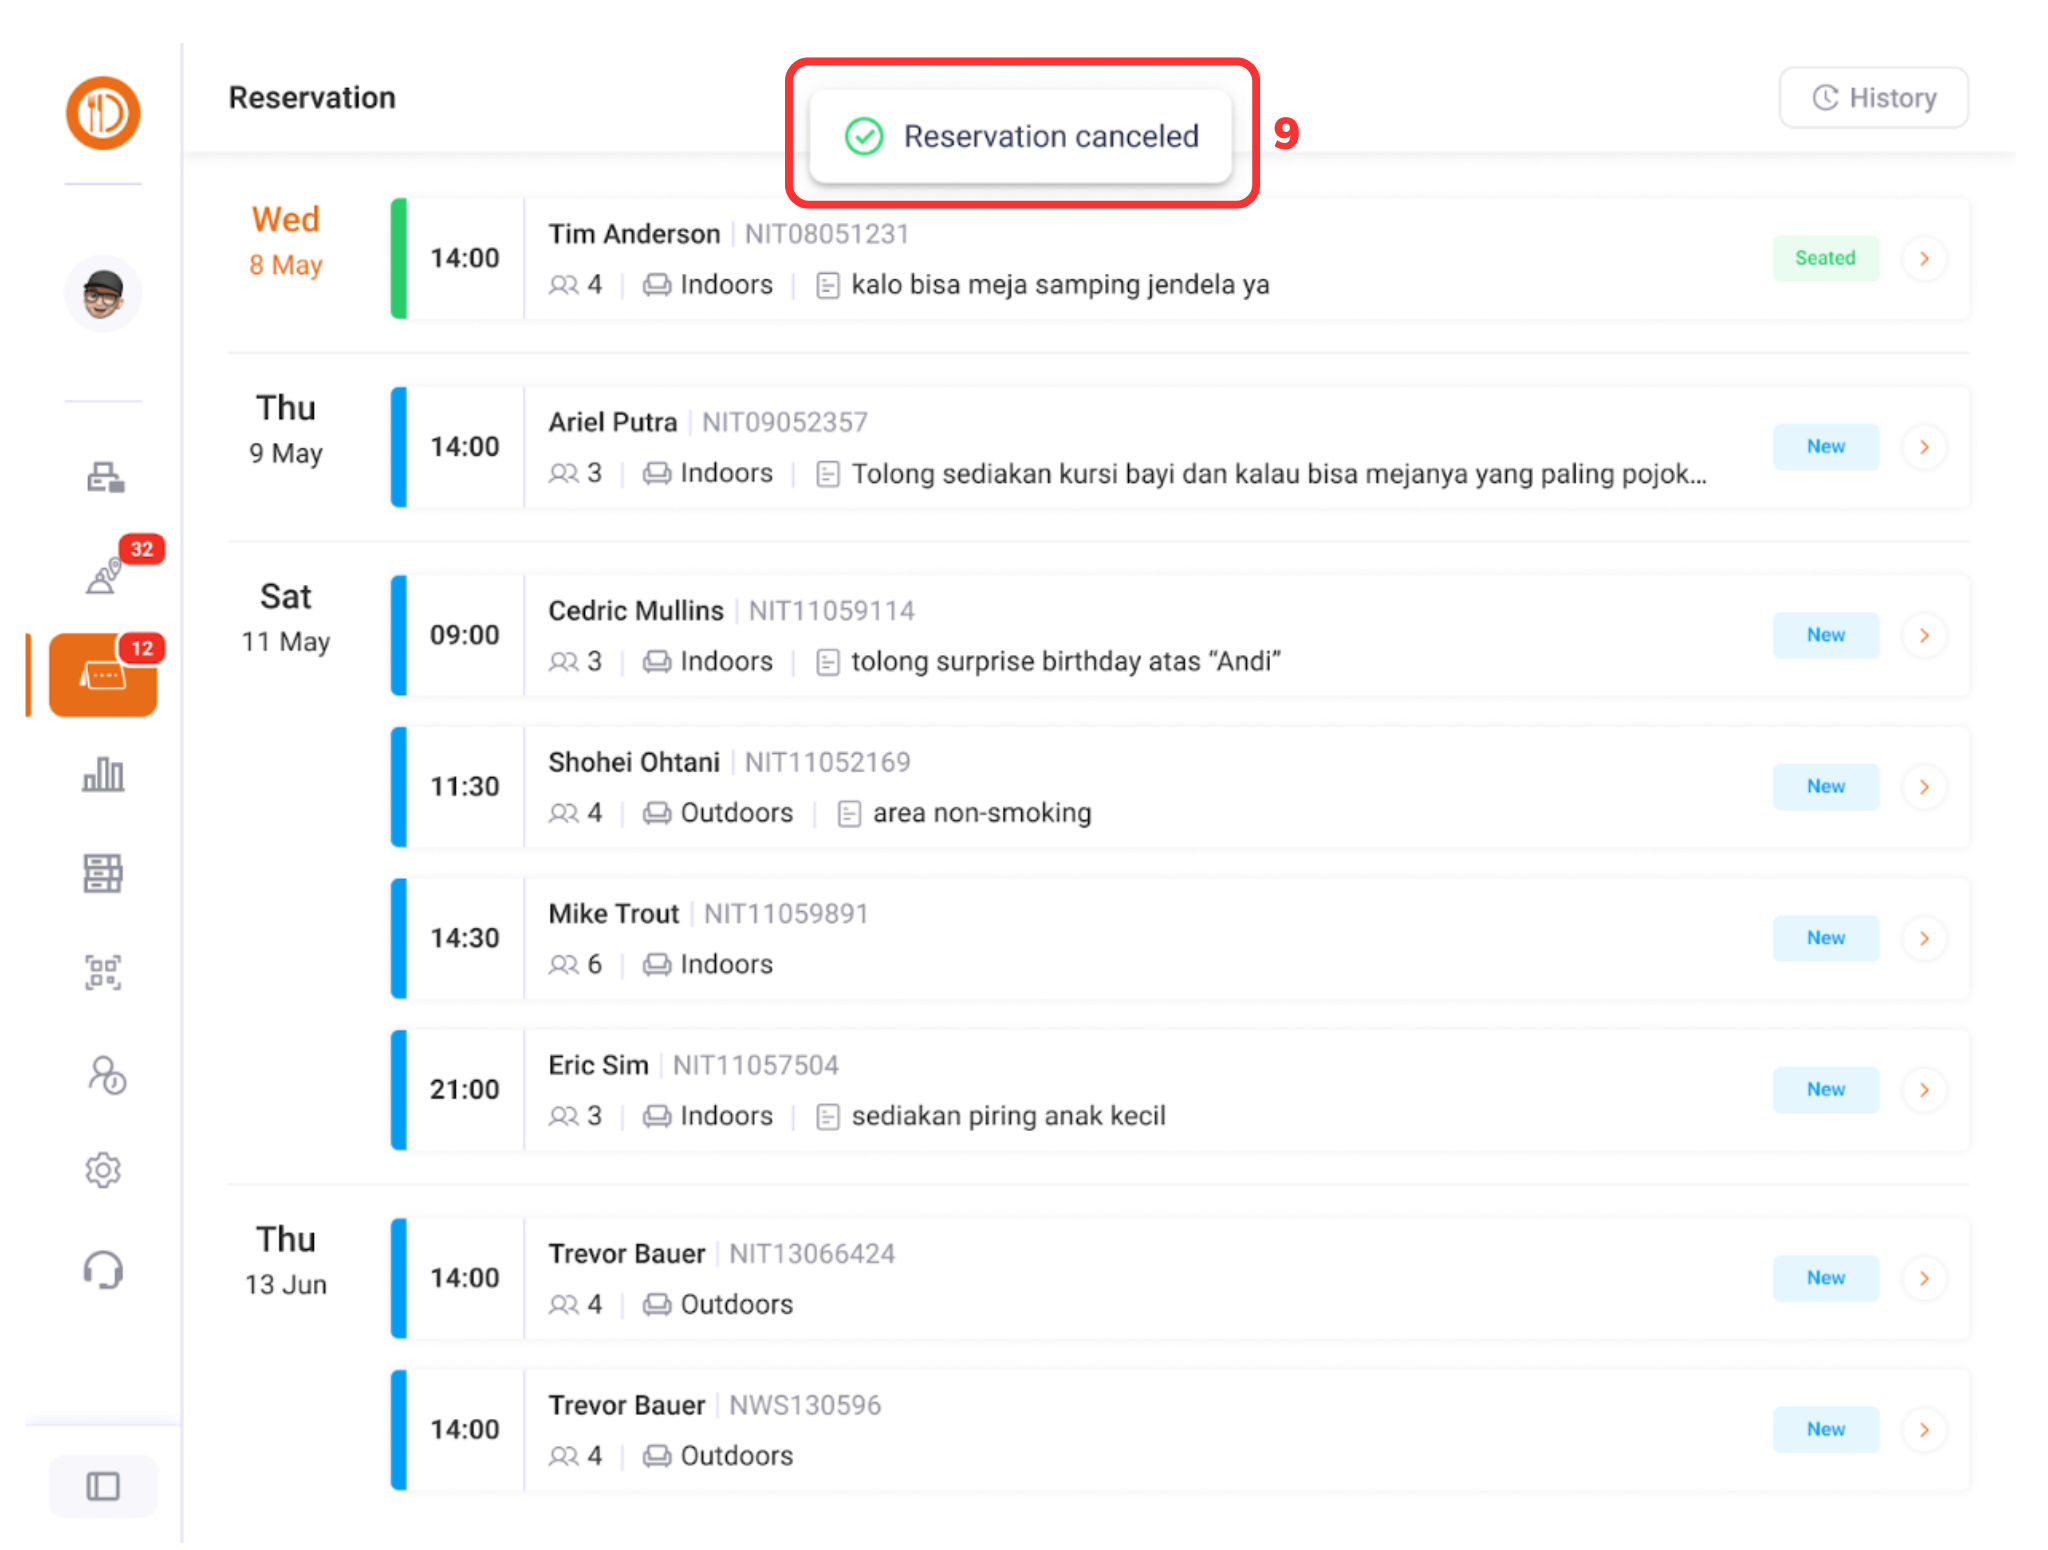Open the cashier register sidebar icon

pos(104,477)
